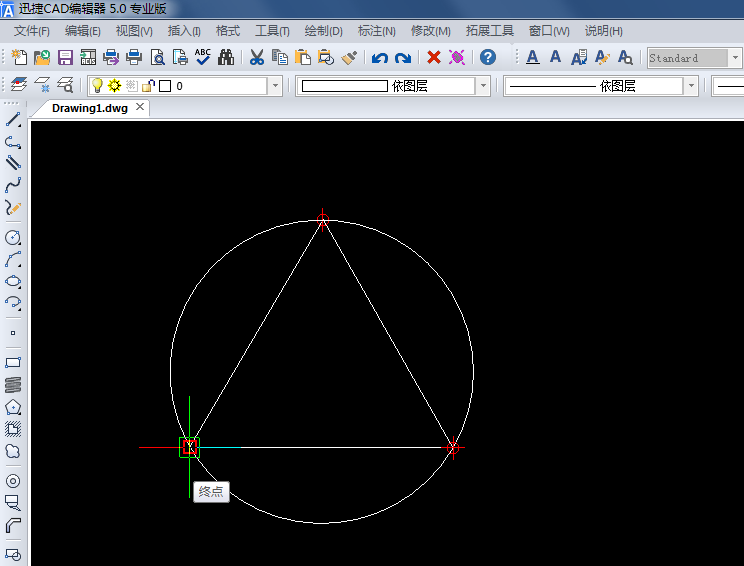Select the Polygon drawing tool
Screen dimensions: 744x566
click(13, 407)
